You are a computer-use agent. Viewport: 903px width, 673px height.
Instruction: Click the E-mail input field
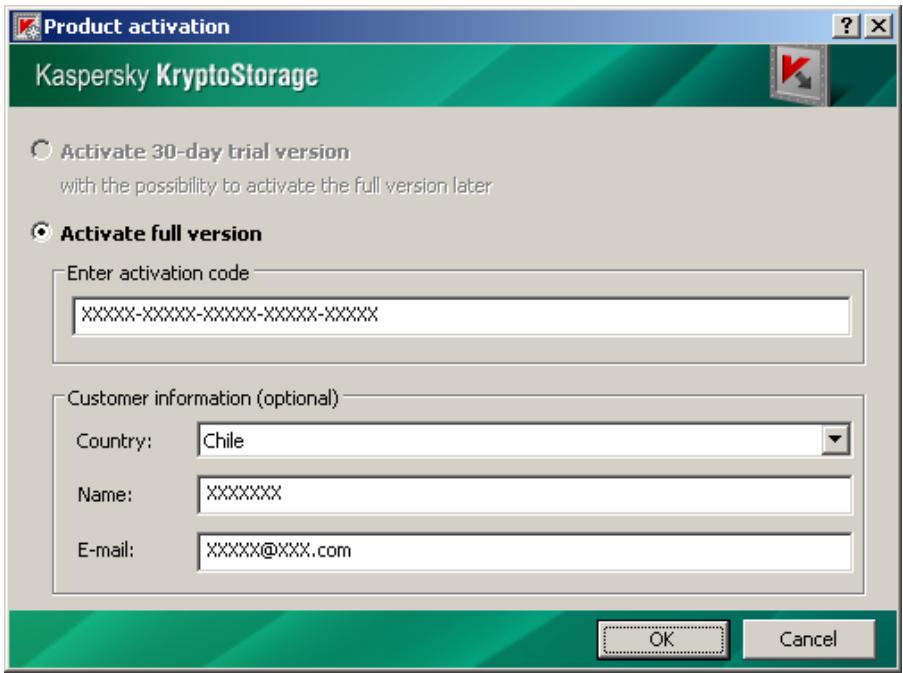(524, 552)
